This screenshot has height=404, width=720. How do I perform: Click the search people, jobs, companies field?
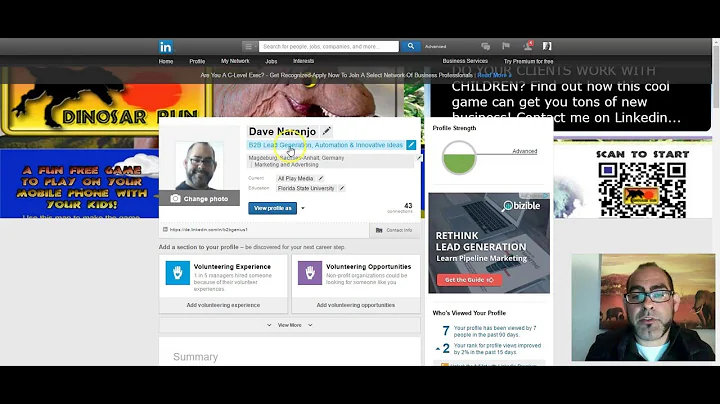click(x=329, y=46)
